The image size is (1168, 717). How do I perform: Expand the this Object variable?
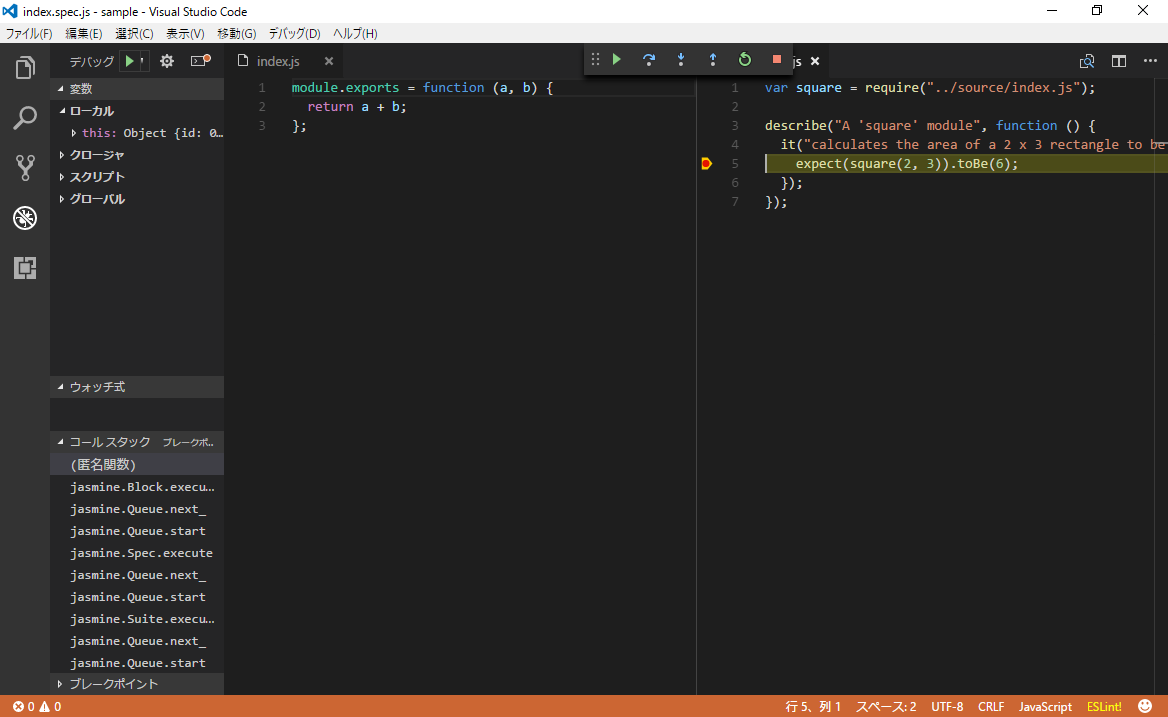pos(74,132)
